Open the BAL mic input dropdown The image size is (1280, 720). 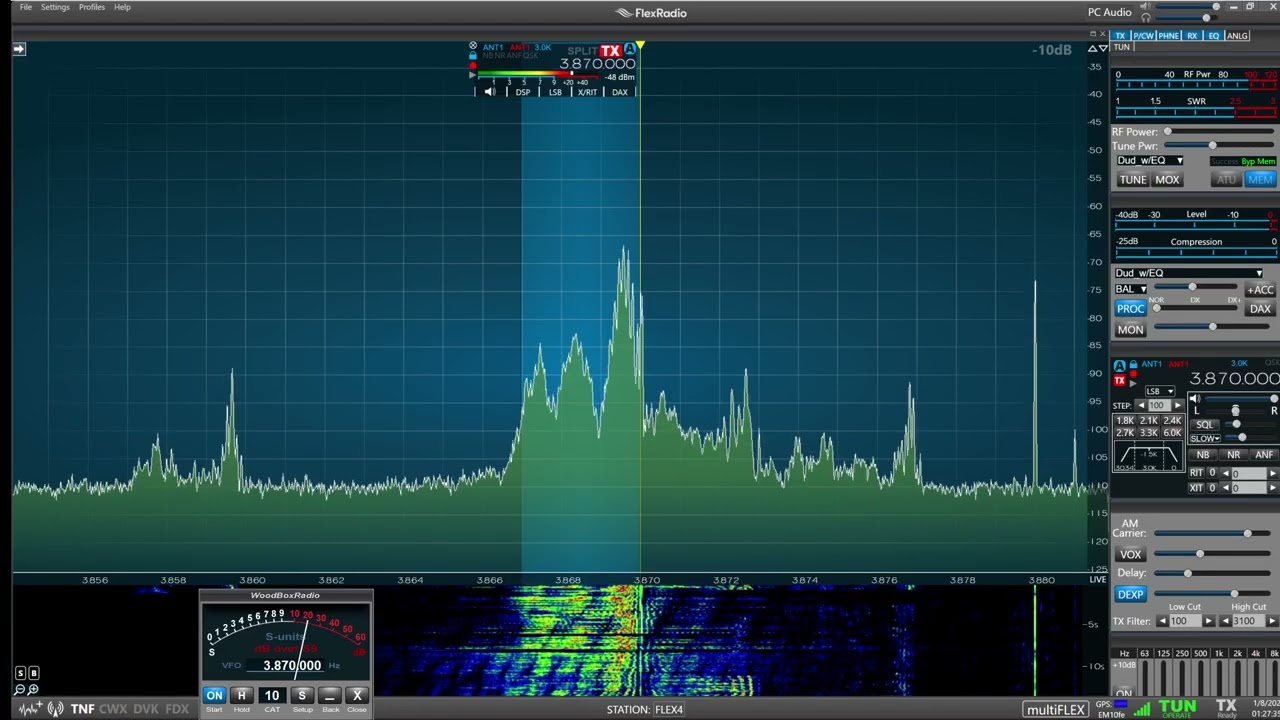click(1130, 290)
